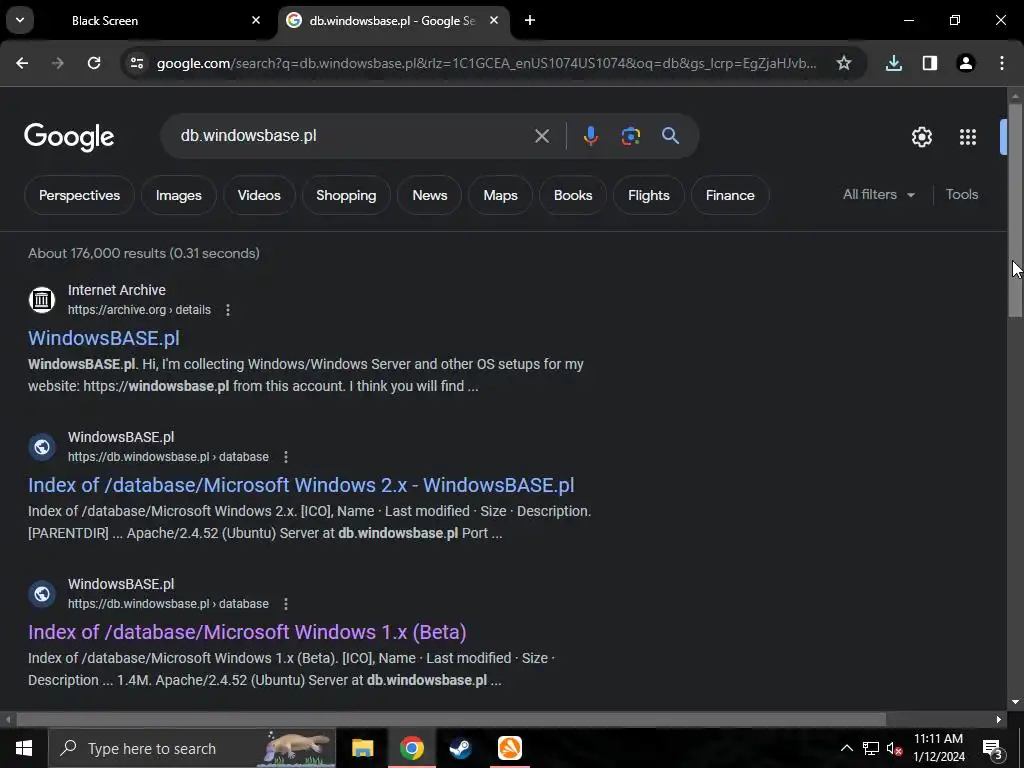Screen dimensions: 1024x768
Task: Filter results by Videos
Action: 259,195
